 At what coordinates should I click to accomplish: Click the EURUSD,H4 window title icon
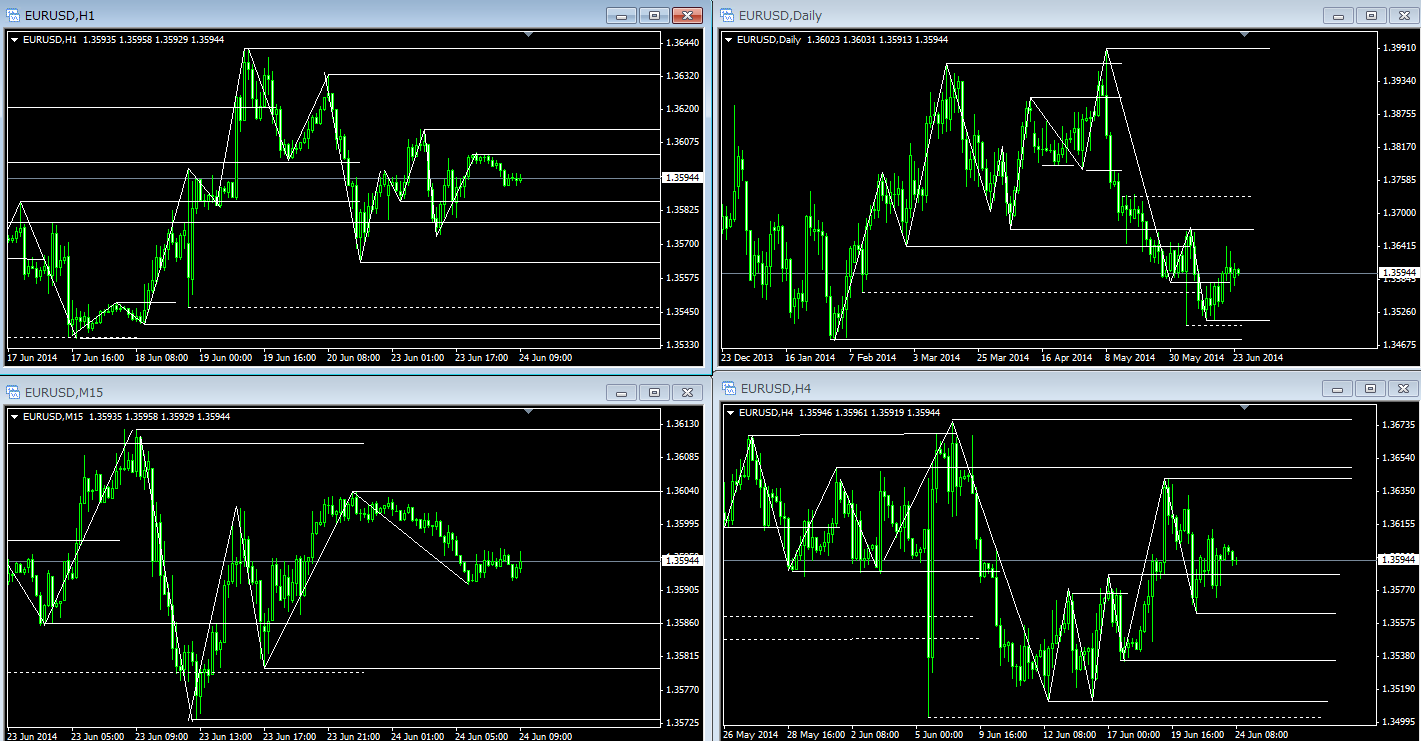coord(727,388)
